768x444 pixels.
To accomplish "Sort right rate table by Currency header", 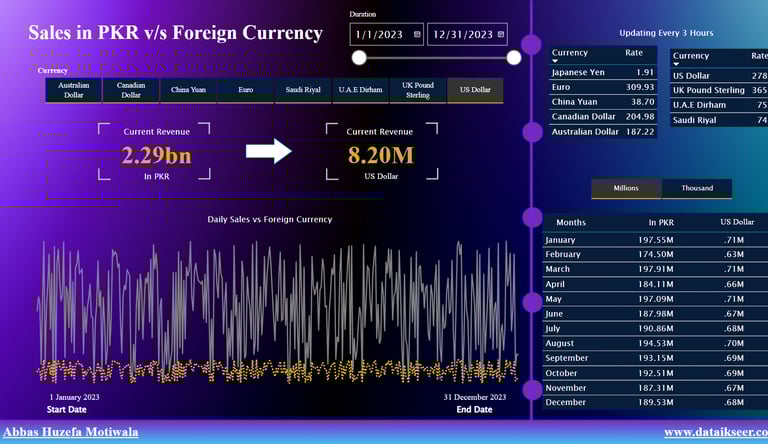I will [691, 56].
